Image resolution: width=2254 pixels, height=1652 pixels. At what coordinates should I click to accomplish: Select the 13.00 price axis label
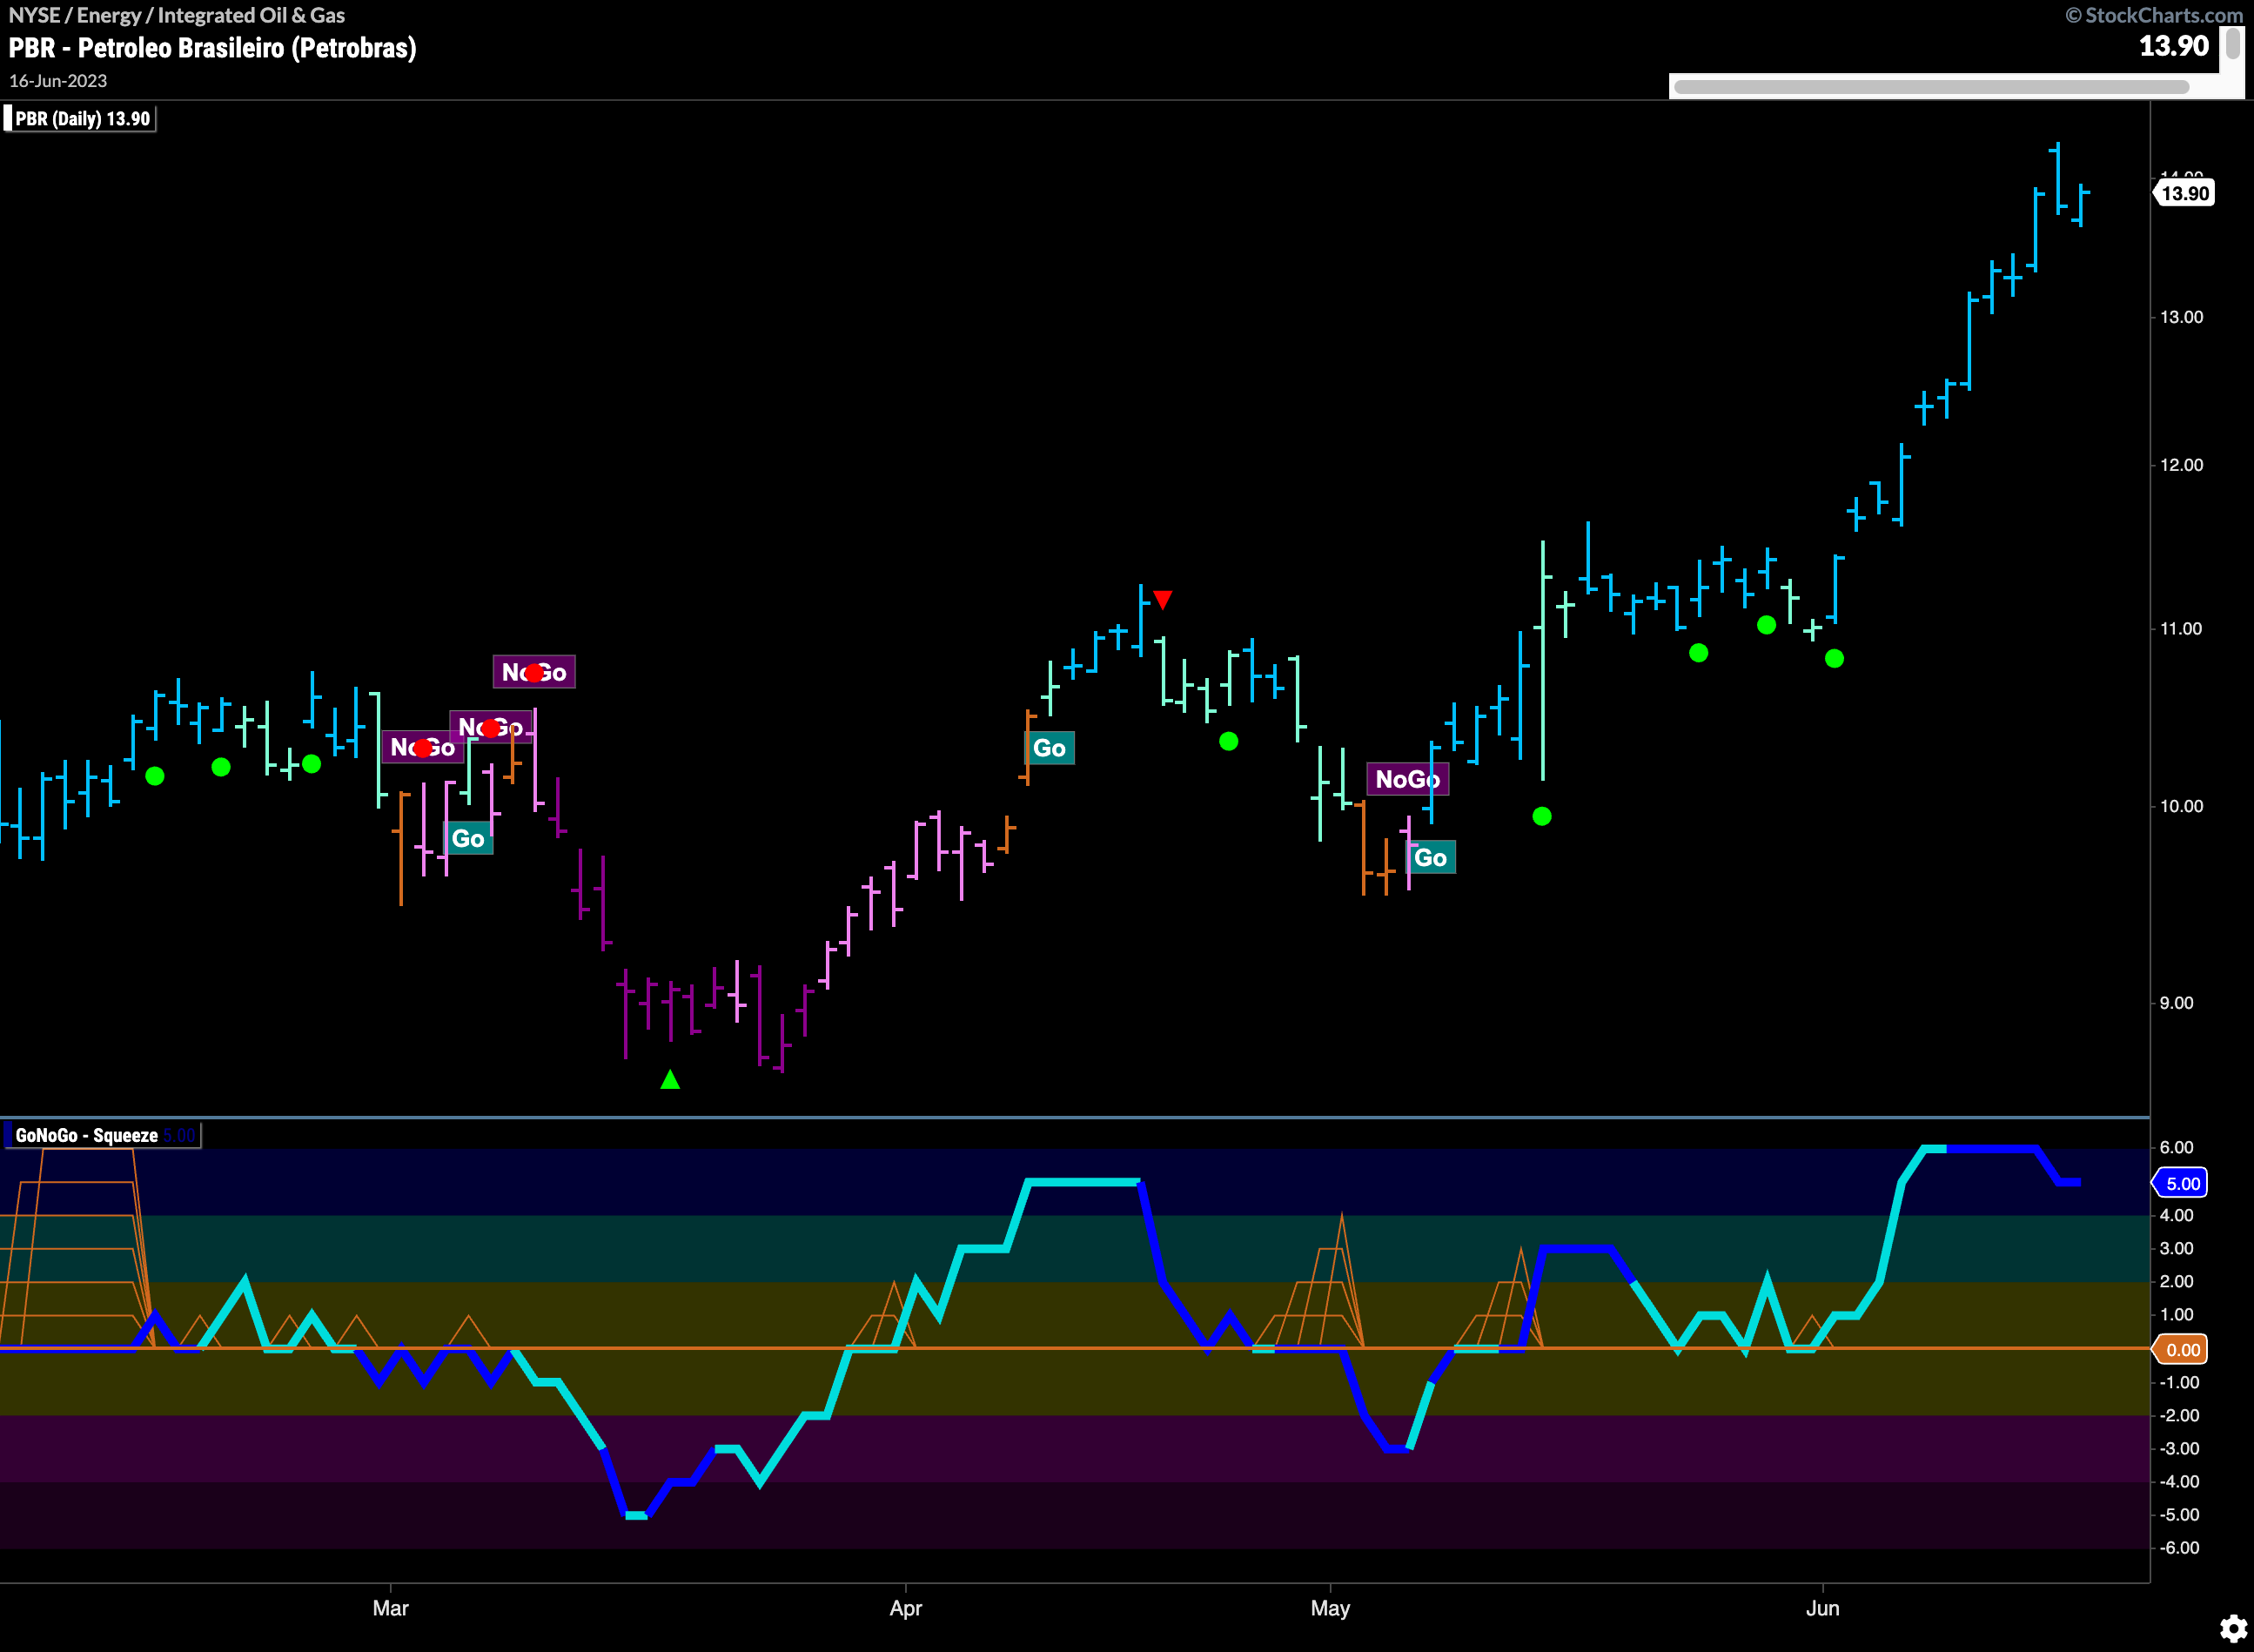click(x=2181, y=317)
